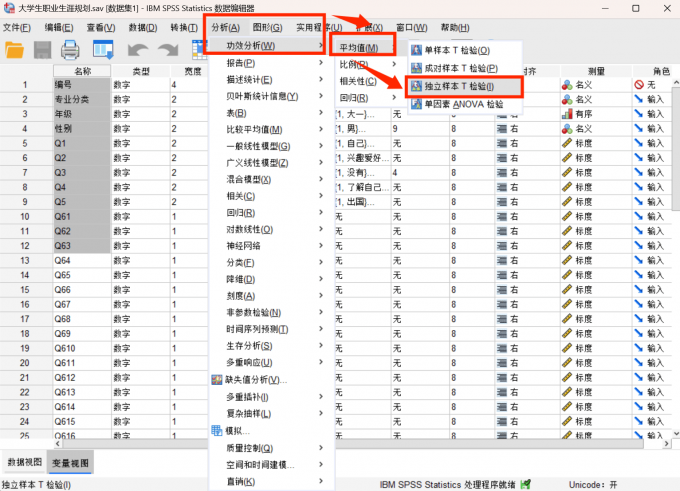This screenshot has width=680, height=491.
Task: Click the 缺失值分析 menu icon
Action: (x=216, y=380)
